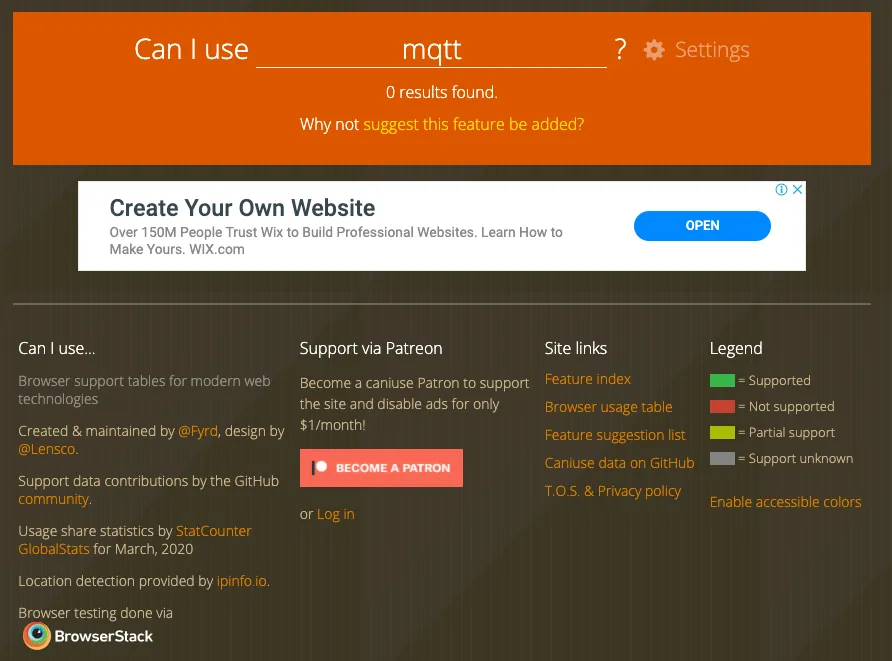The width and height of the screenshot is (892, 661).
Task: Click the ad info icon
Action: pos(782,190)
